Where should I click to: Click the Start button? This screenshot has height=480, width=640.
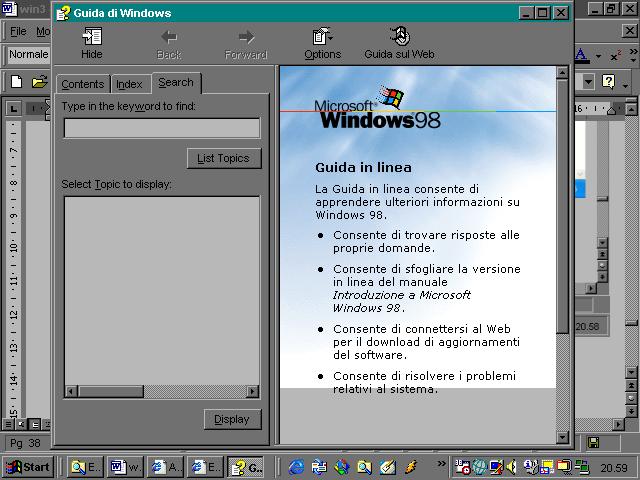point(28,467)
